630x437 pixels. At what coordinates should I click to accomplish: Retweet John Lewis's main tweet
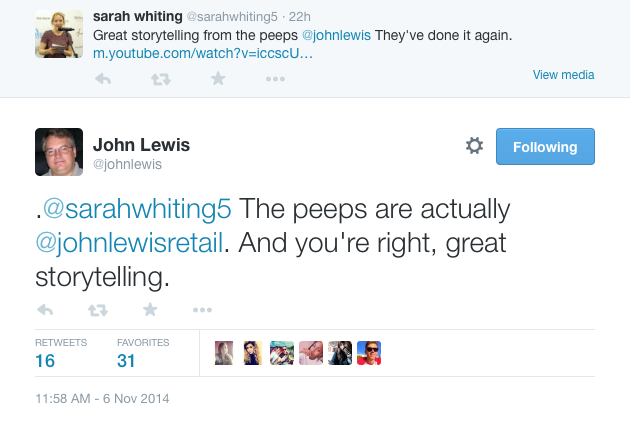[97, 310]
